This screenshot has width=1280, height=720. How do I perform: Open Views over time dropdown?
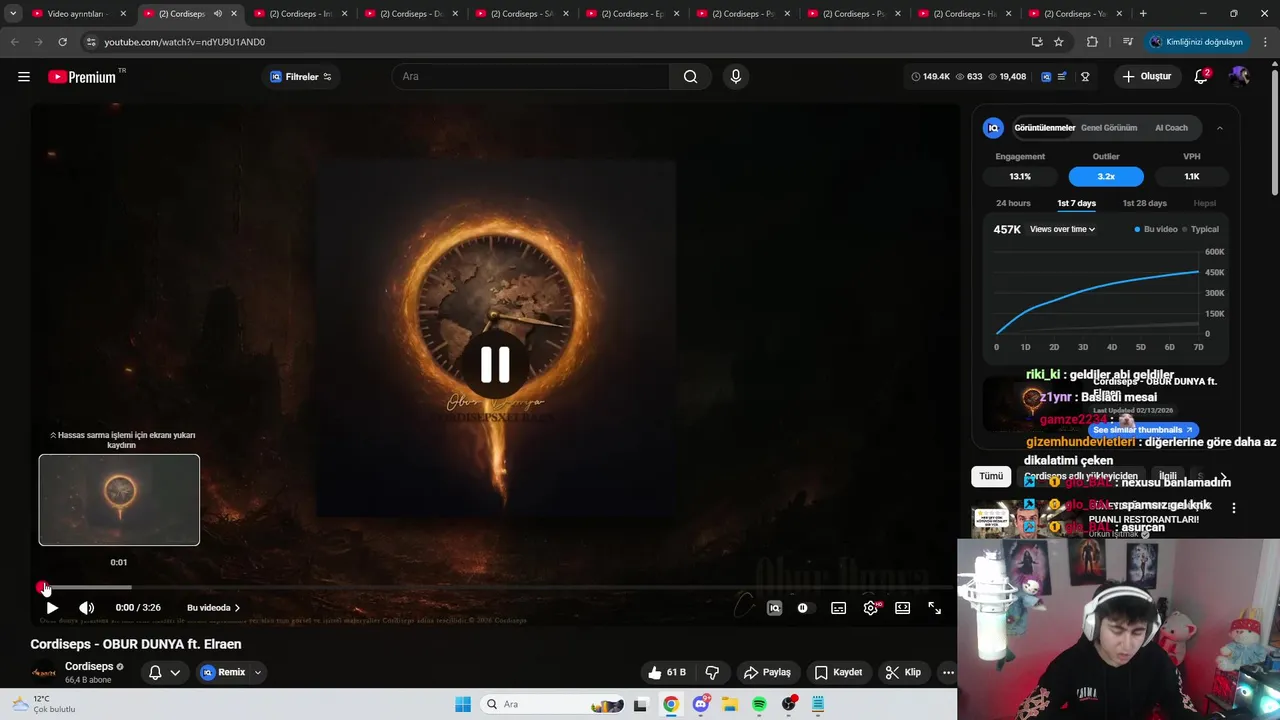click(x=1062, y=229)
